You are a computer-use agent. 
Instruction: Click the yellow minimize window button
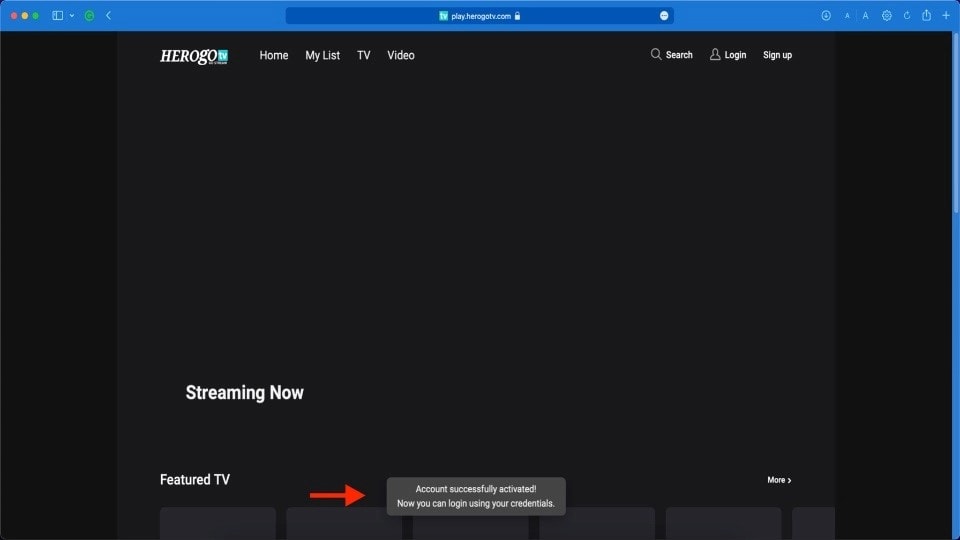(24, 16)
